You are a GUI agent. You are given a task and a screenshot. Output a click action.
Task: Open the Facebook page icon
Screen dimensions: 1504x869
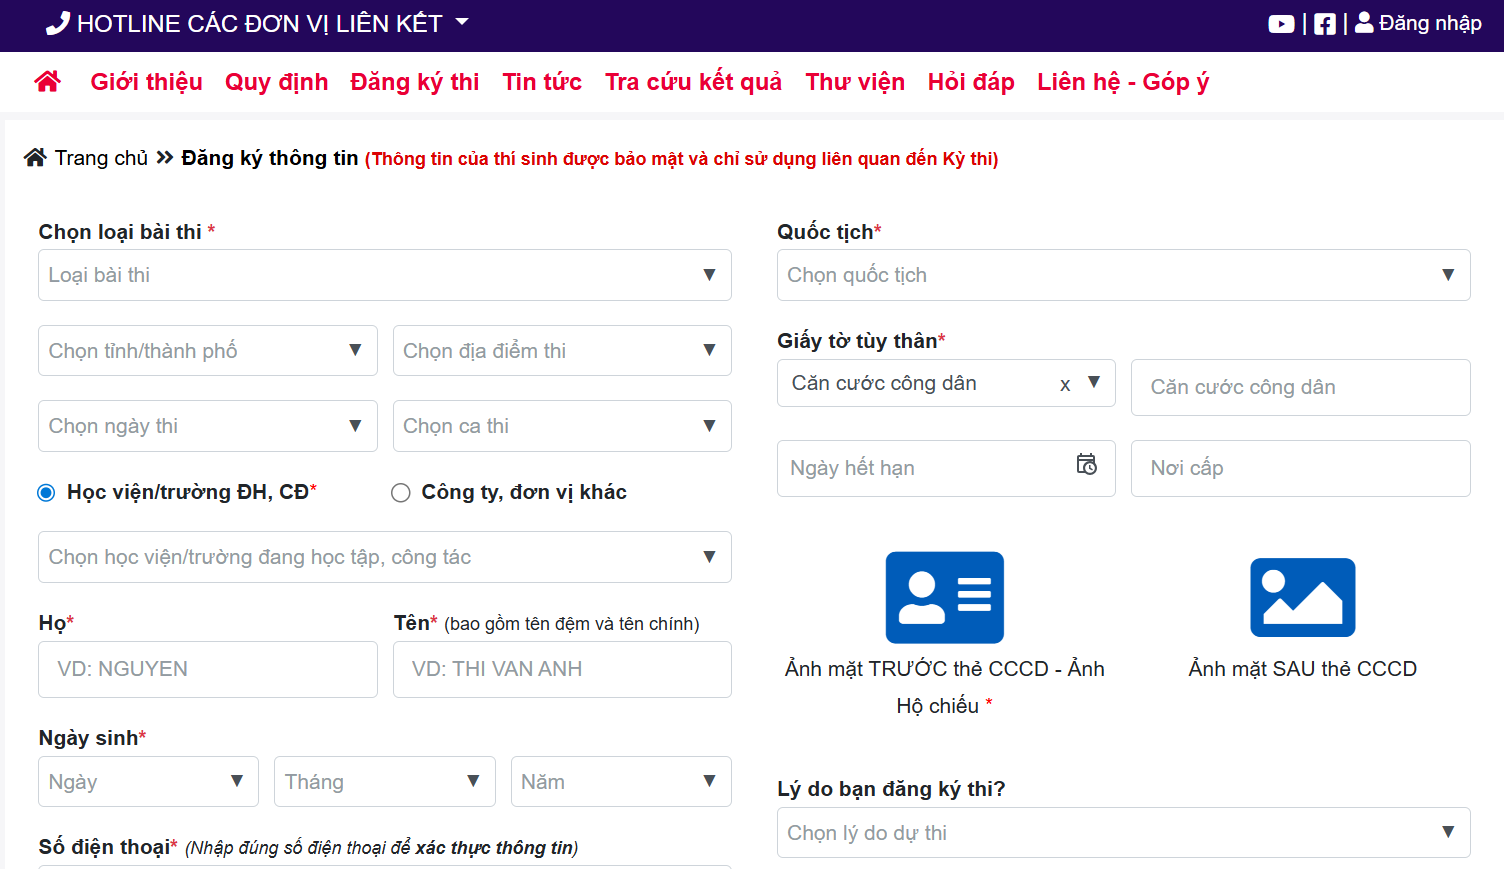1324,24
